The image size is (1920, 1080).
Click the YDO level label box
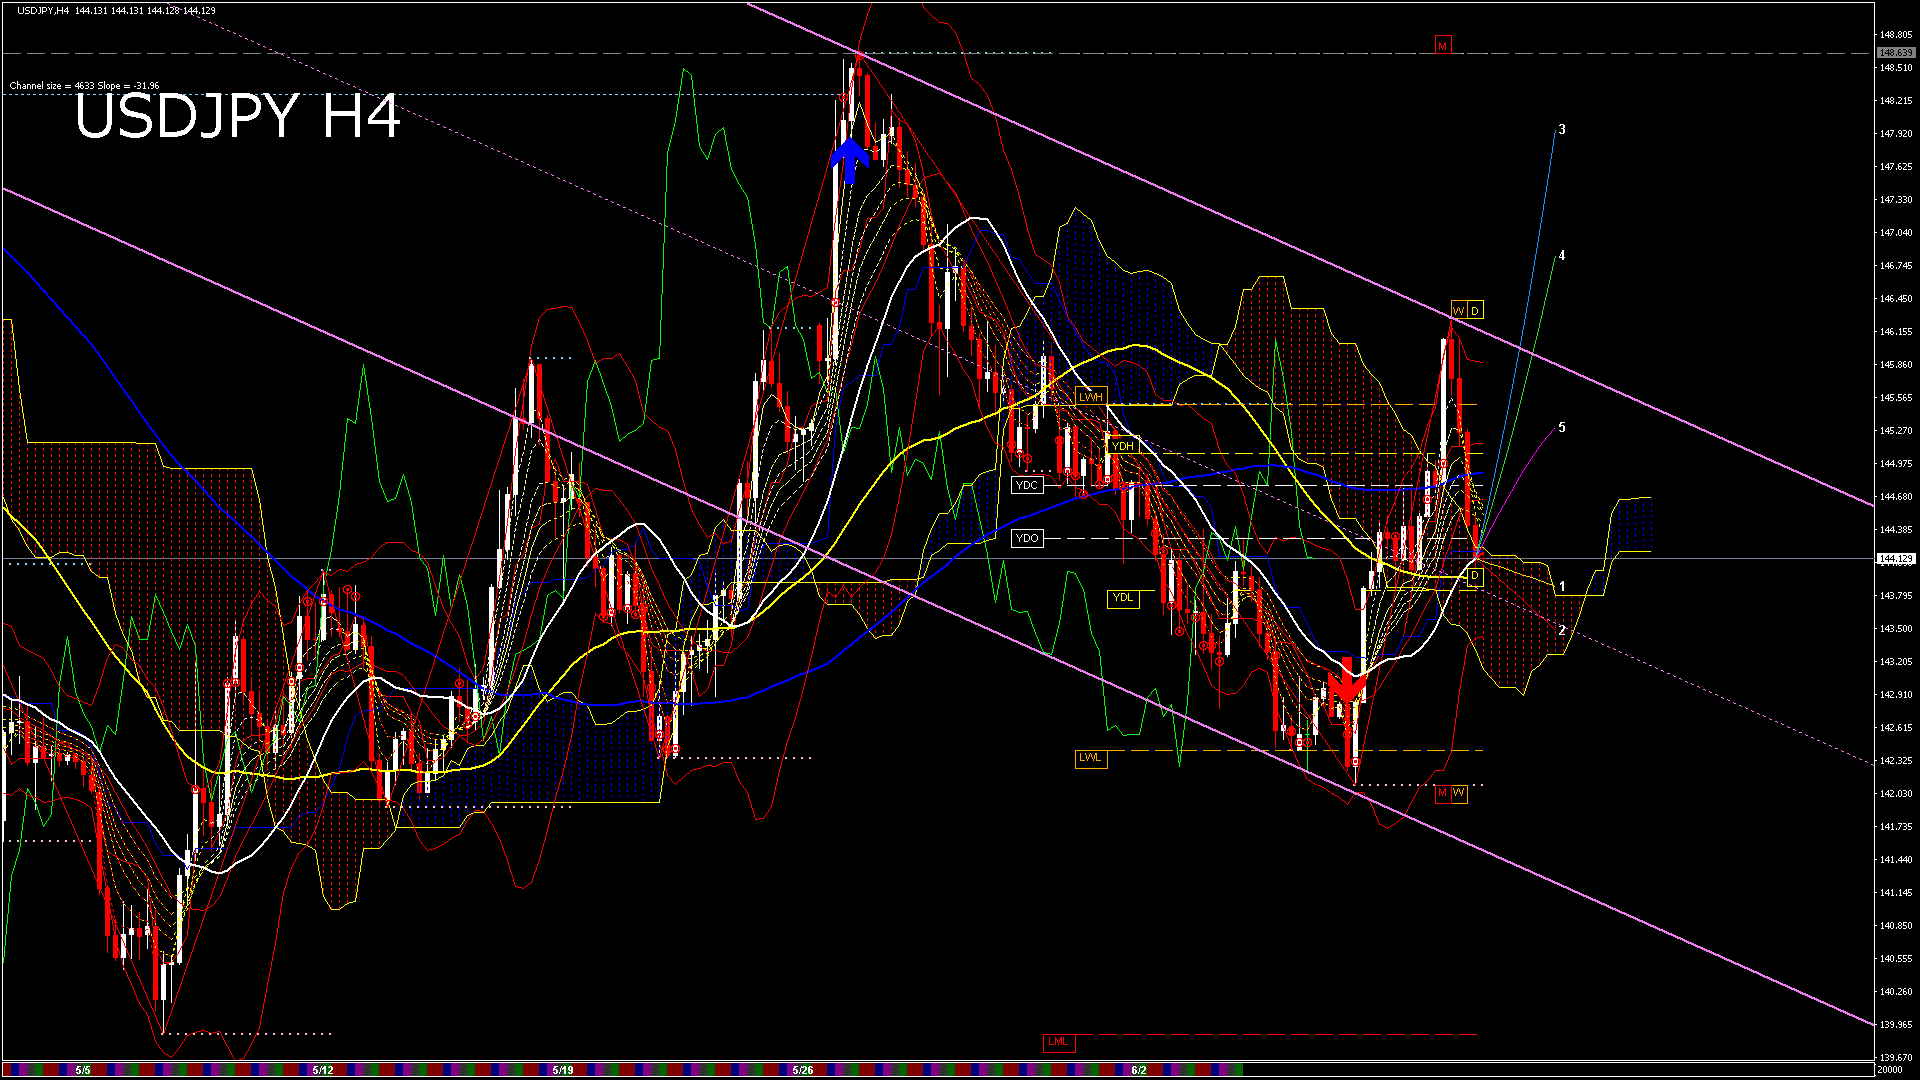1027,538
